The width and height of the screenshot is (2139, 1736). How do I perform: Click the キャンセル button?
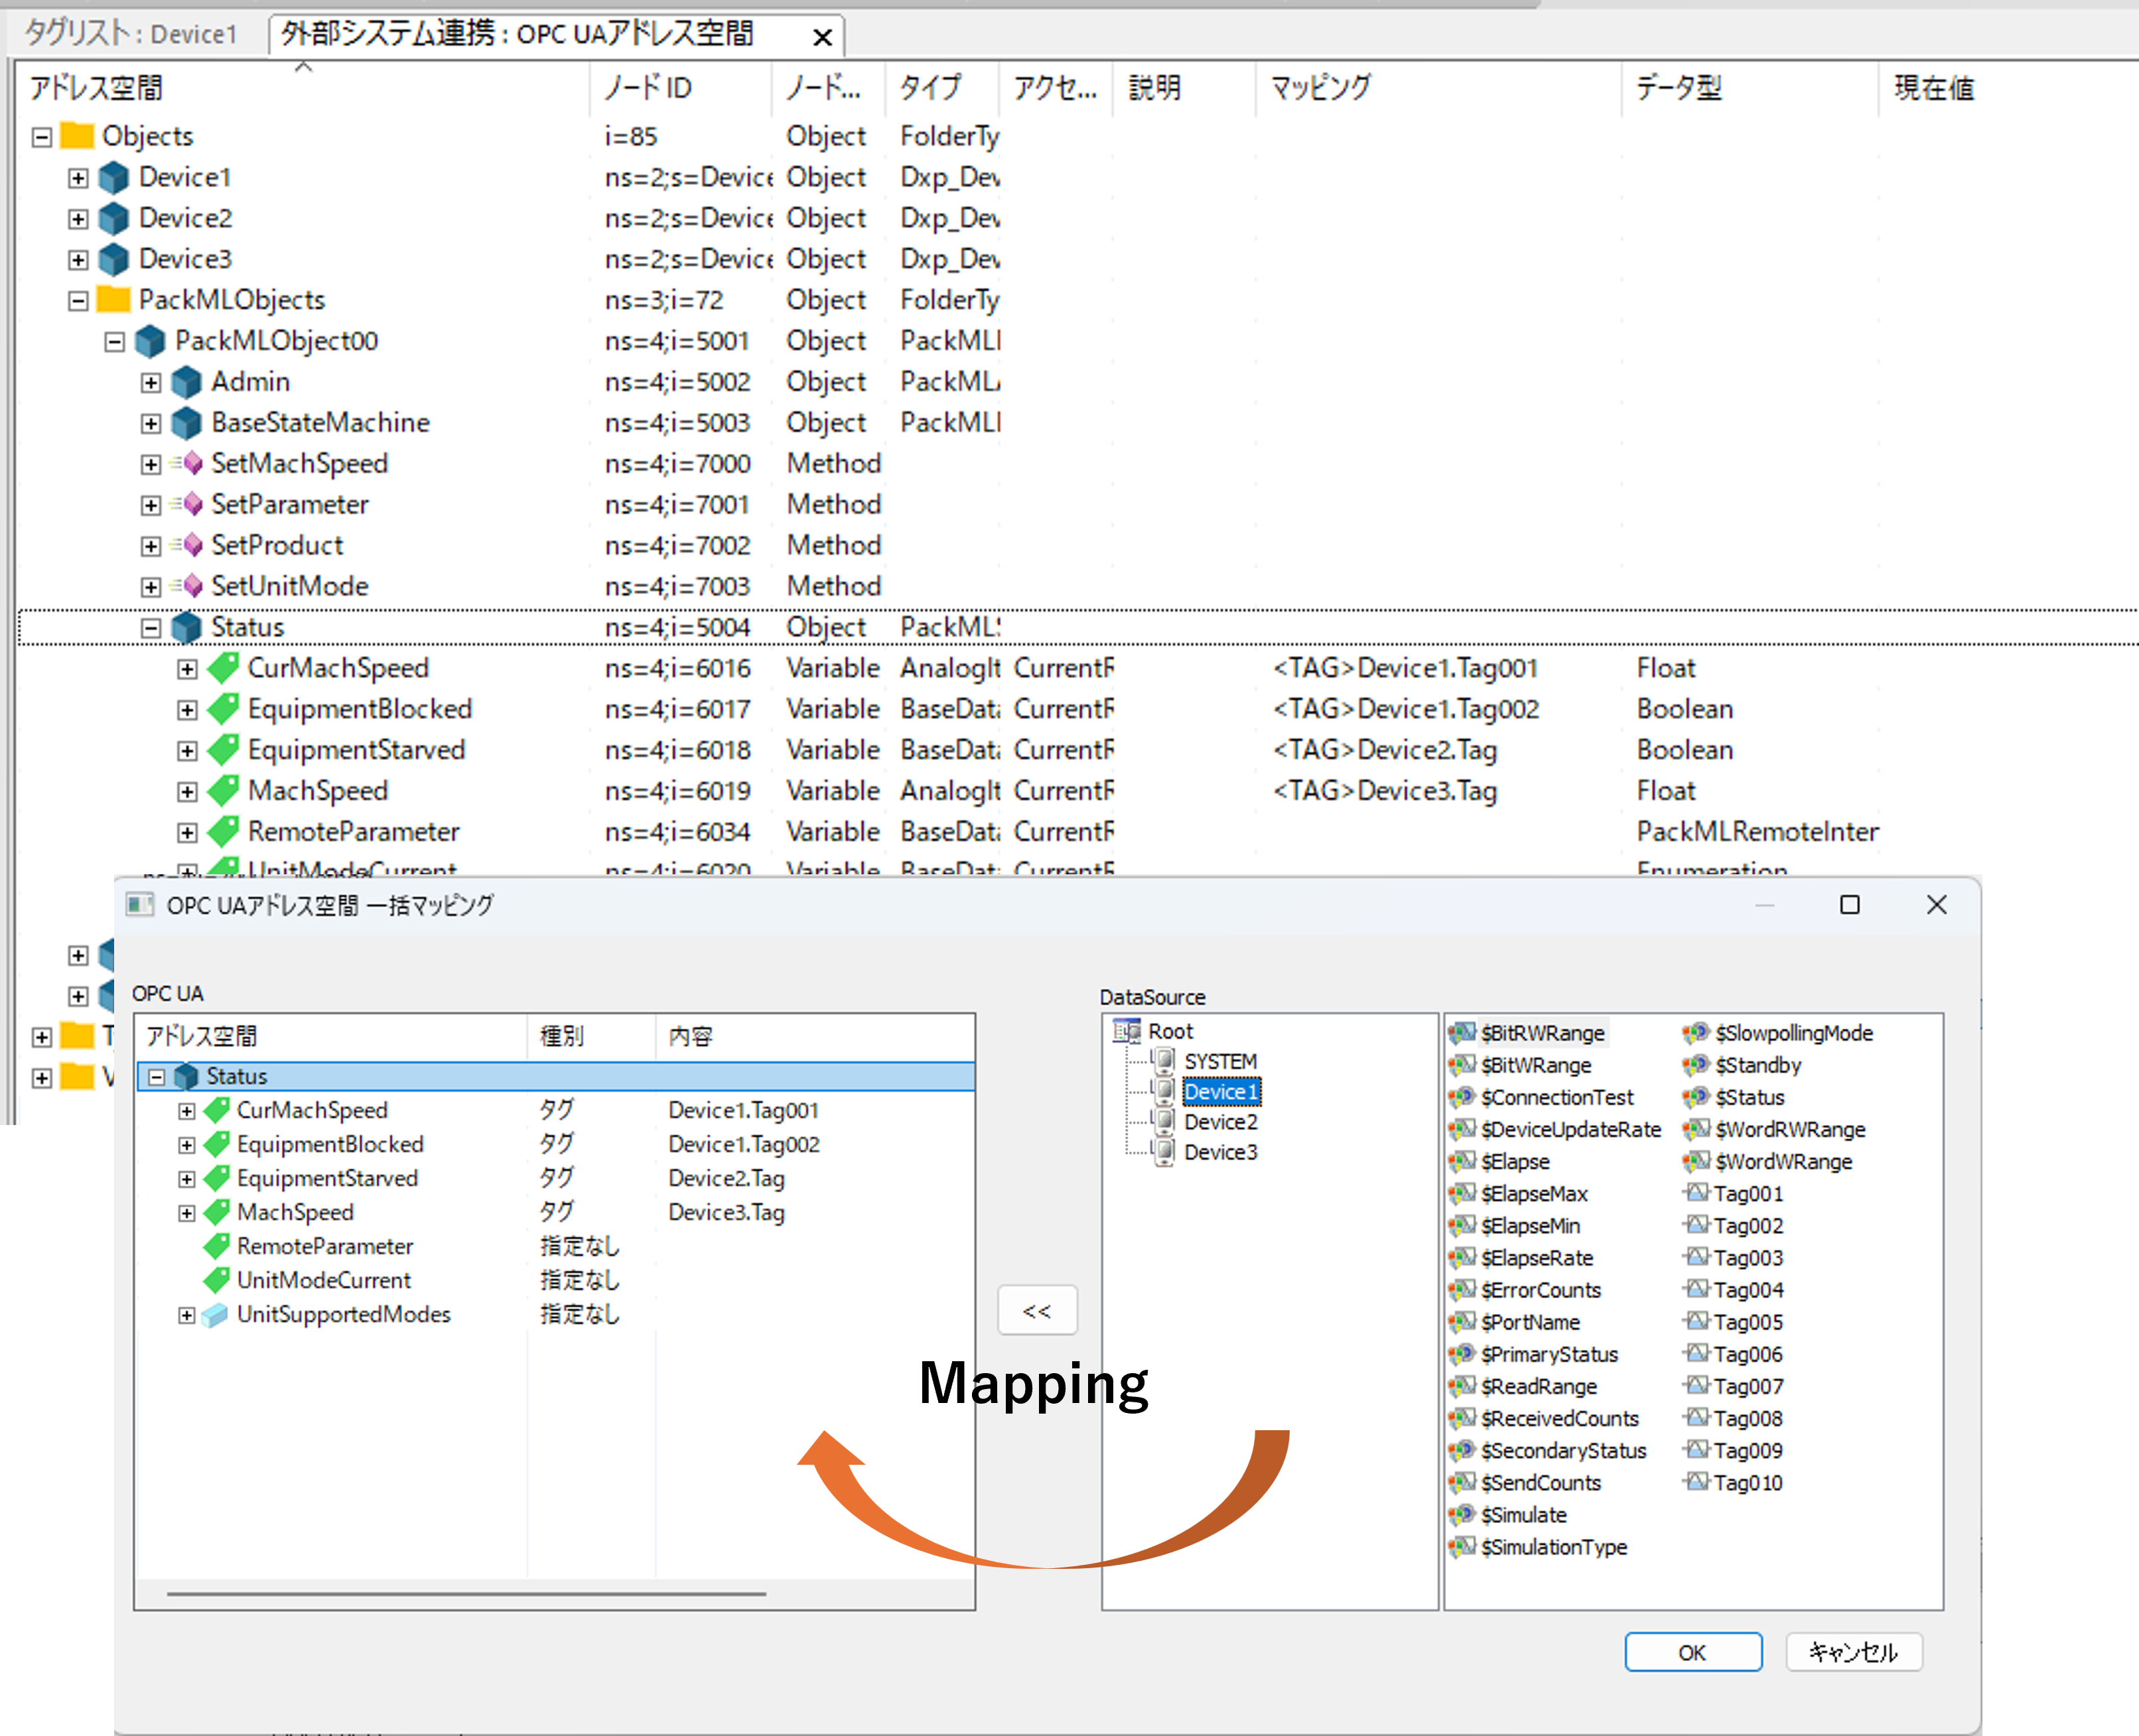[1853, 1652]
